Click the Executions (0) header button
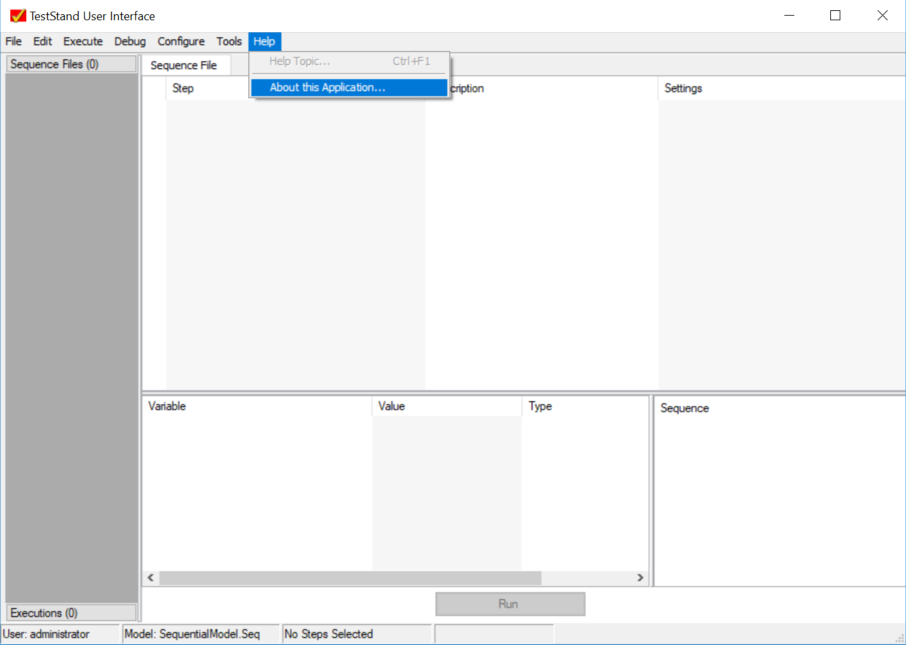The height and width of the screenshot is (645, 906). [71, 613]
